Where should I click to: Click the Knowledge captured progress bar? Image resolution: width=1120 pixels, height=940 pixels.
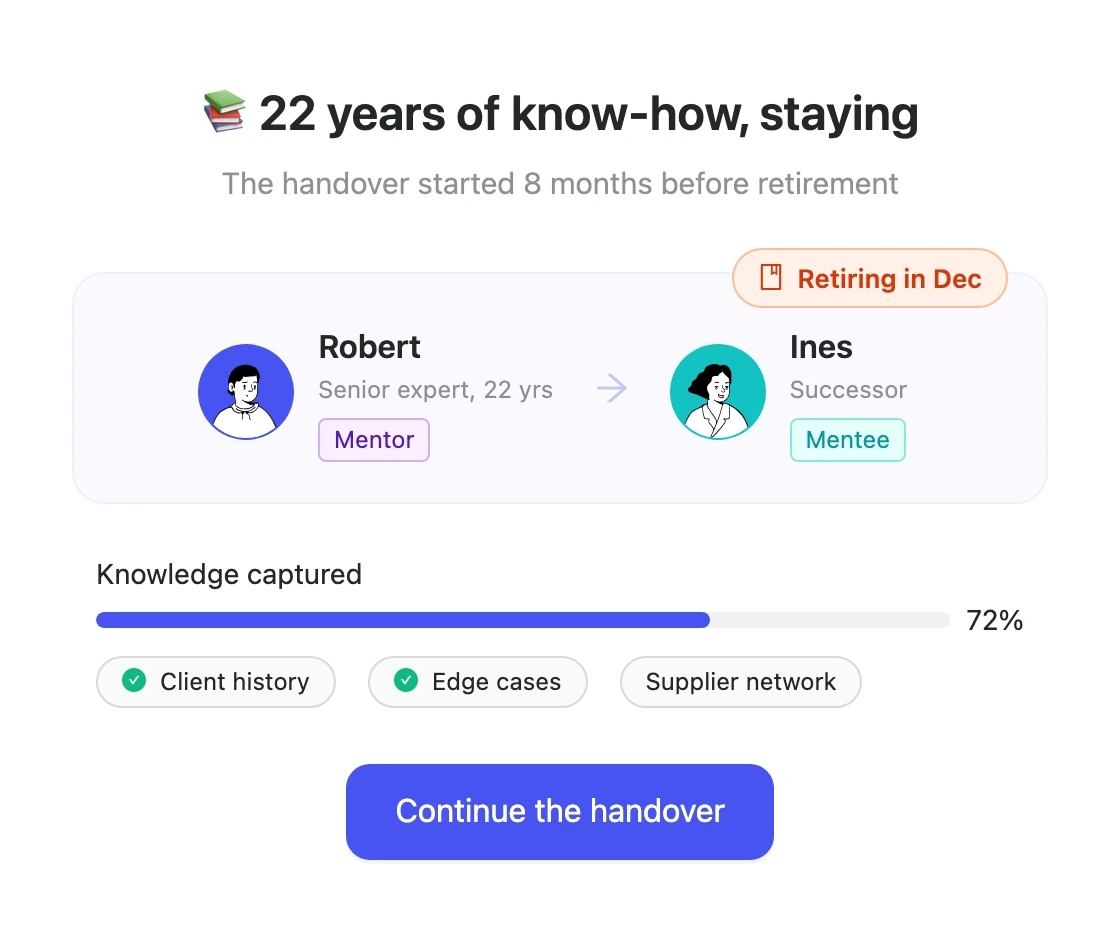coord(523,620)
